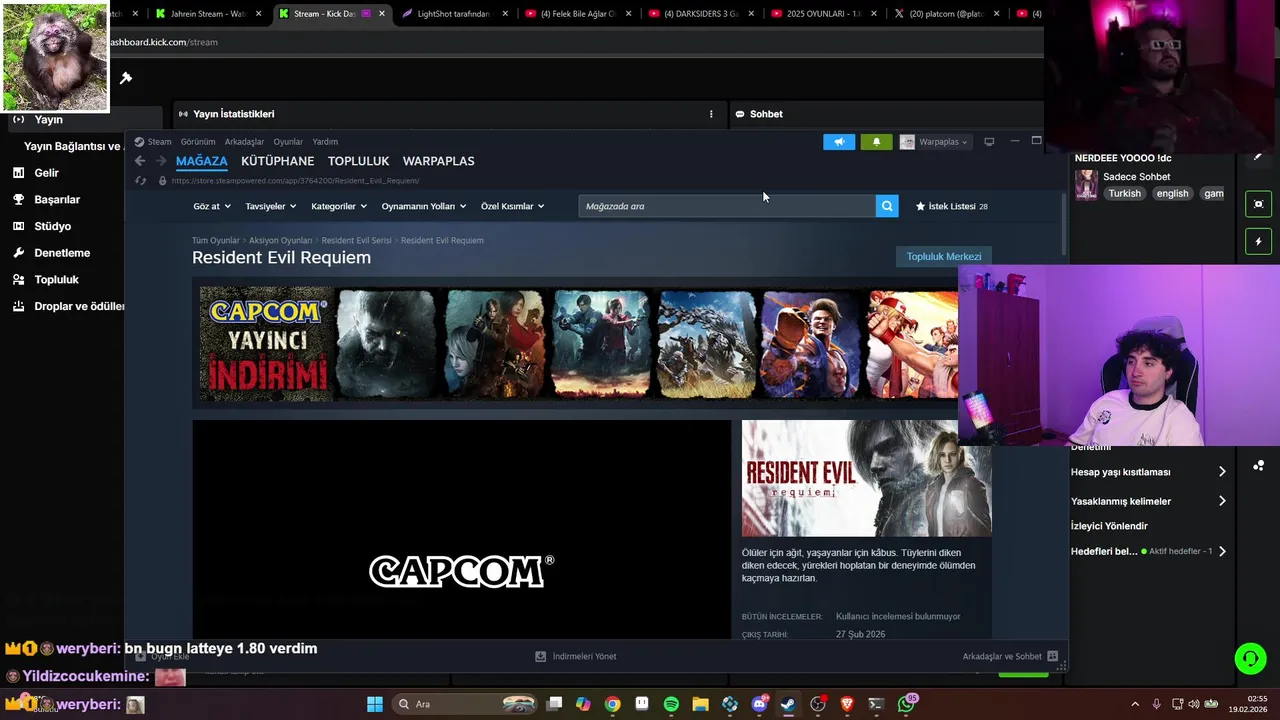1280x720 pixels.
Task: Open Steam announcements megaphone button
Action: 839,142
